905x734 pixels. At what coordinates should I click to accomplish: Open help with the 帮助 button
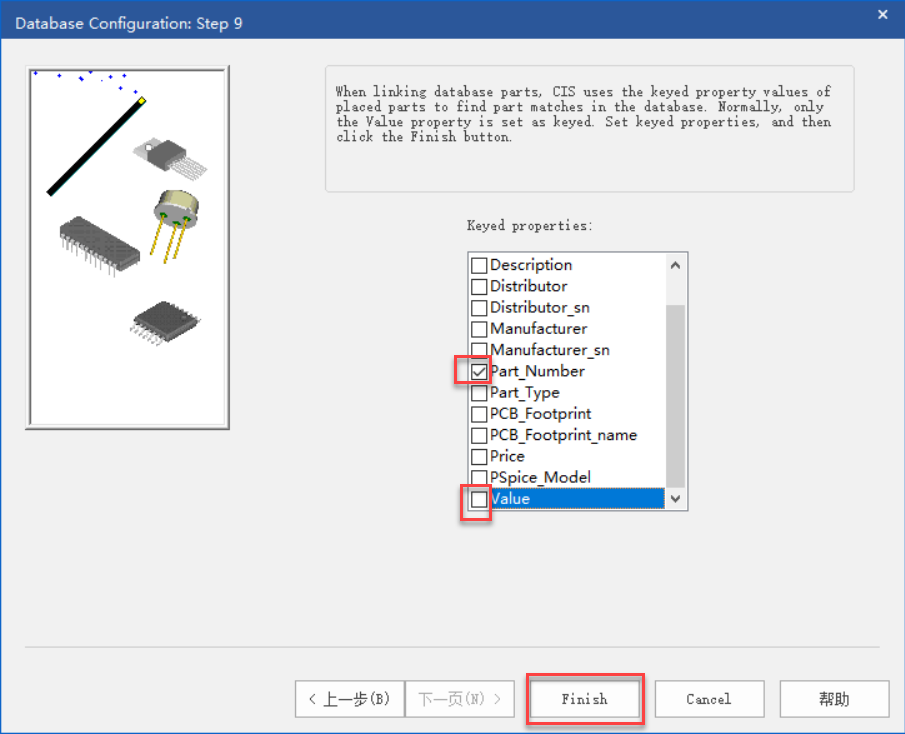pos(834,699)
